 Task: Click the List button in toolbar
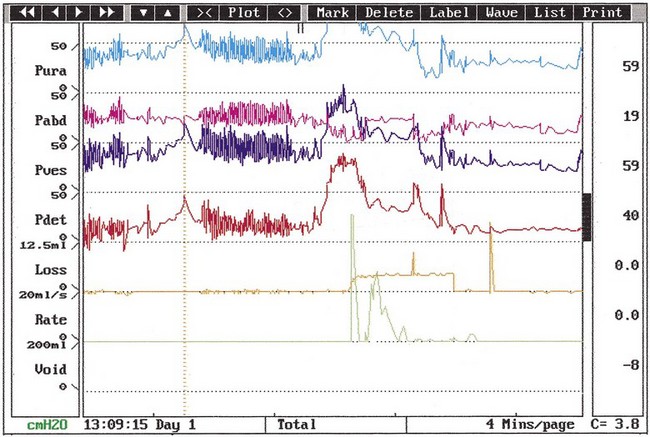point(549,13)
